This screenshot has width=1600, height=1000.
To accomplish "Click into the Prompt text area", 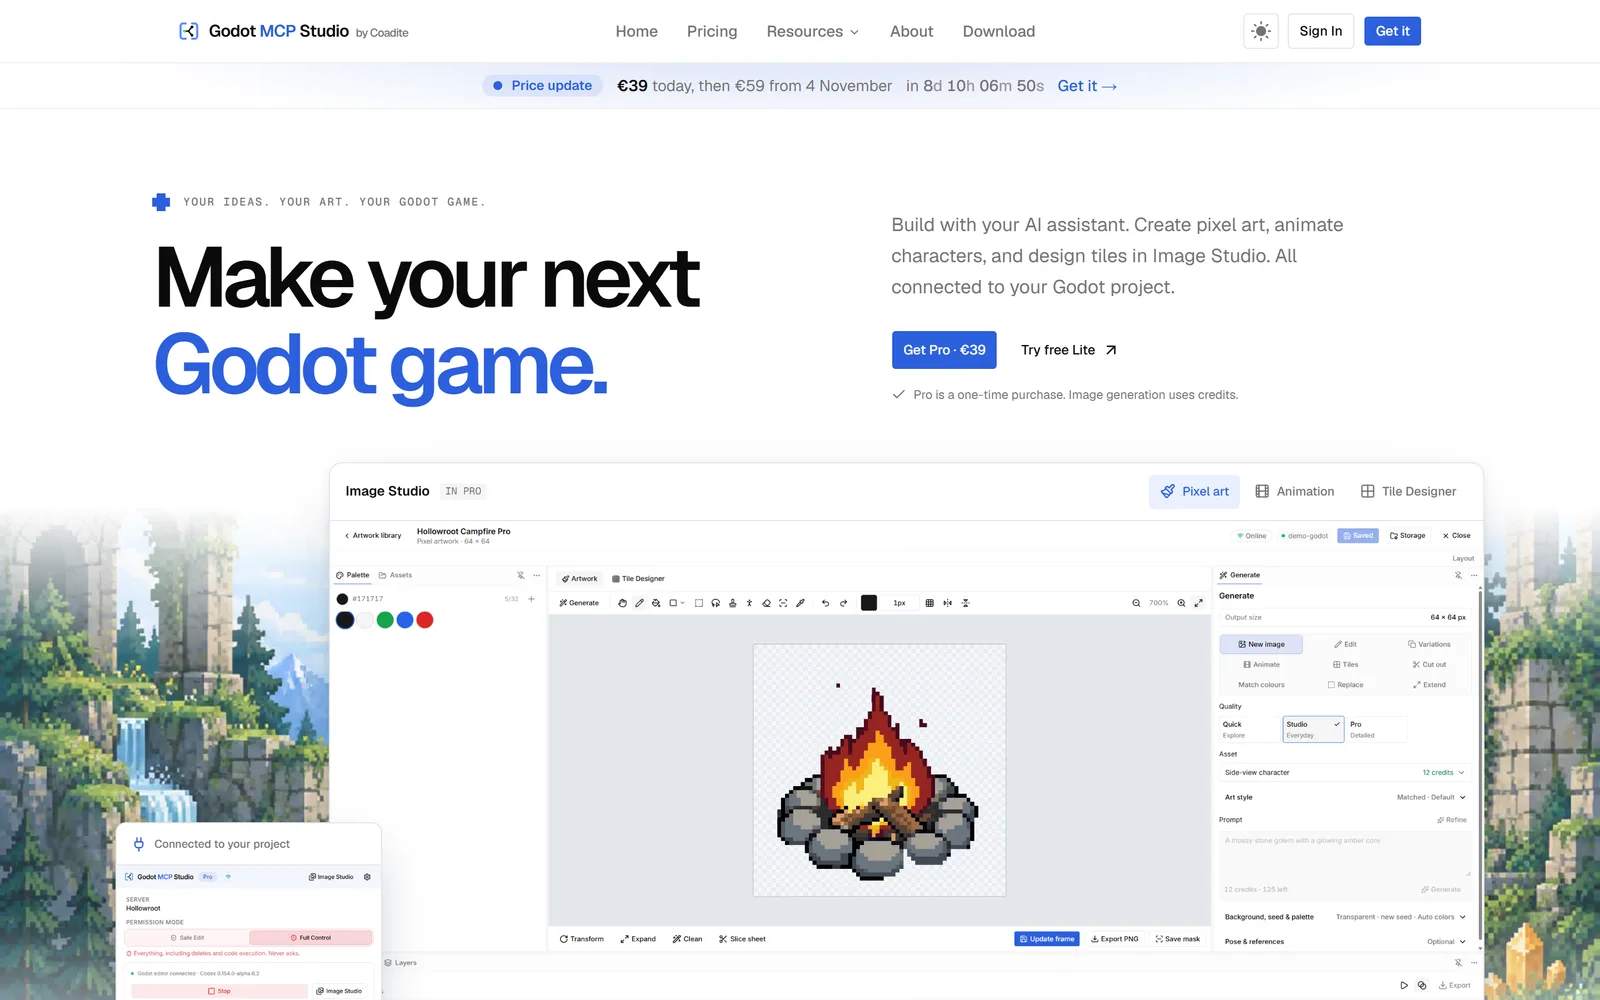I will point(1344,855).
